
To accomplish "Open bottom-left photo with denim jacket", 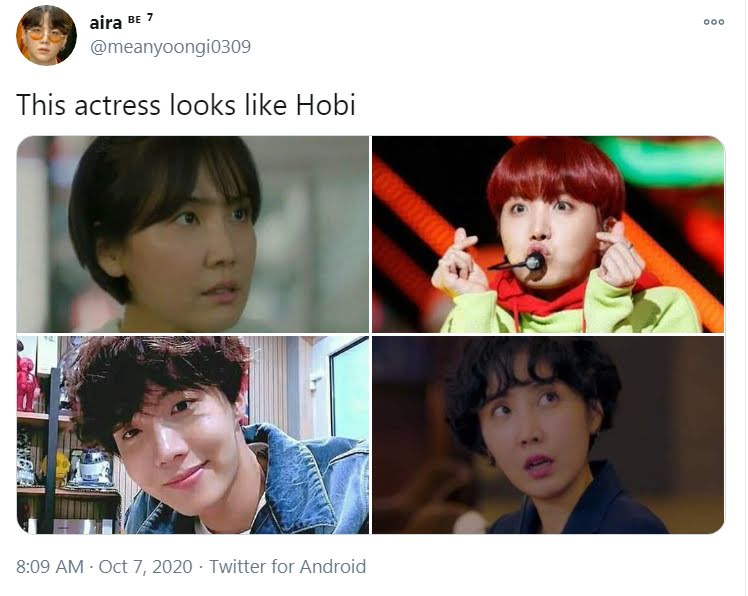I will pyautogui.click(x=193, y=435).
